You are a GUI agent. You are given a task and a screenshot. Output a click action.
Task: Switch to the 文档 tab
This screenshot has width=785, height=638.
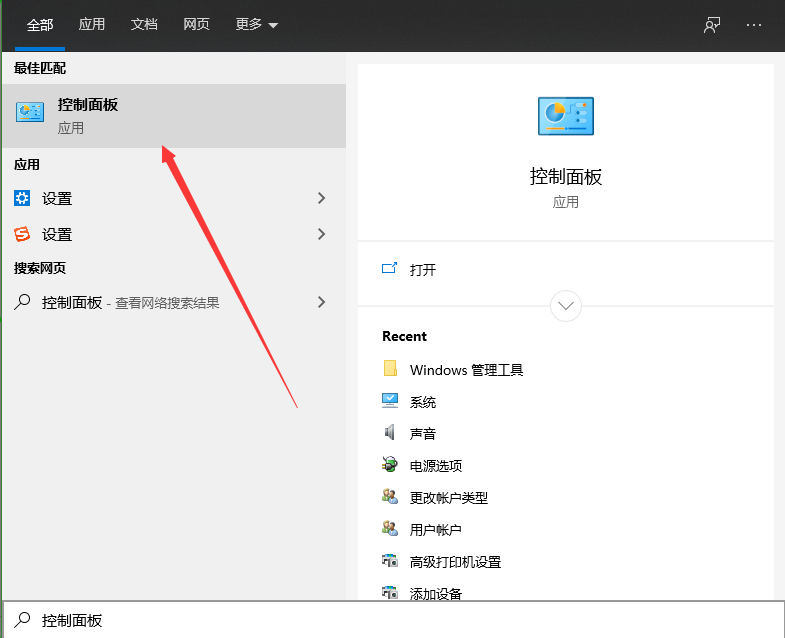point(144,24)
